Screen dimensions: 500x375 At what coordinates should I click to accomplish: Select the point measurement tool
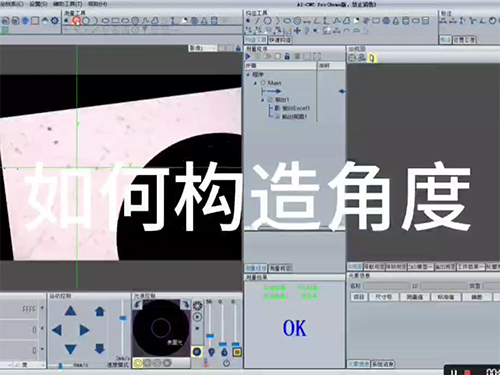click(x=66, y=21)
